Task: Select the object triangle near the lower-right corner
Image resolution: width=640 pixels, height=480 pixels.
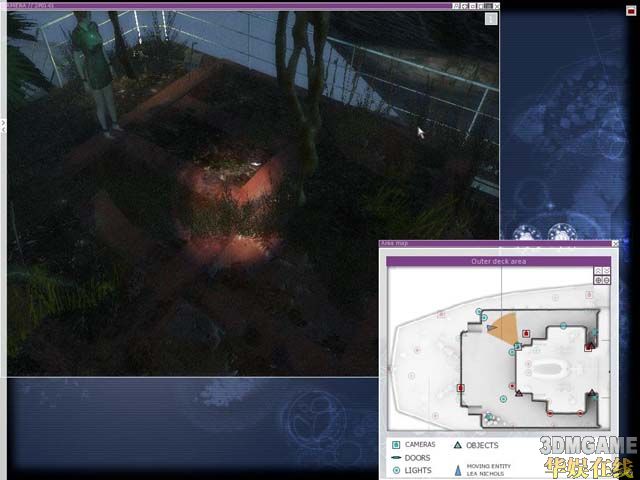Action: (591, 393)
